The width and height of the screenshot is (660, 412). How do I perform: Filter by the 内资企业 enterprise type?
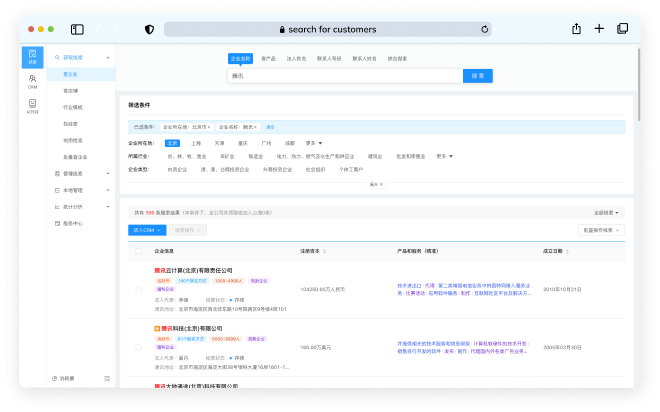point(177,169)
